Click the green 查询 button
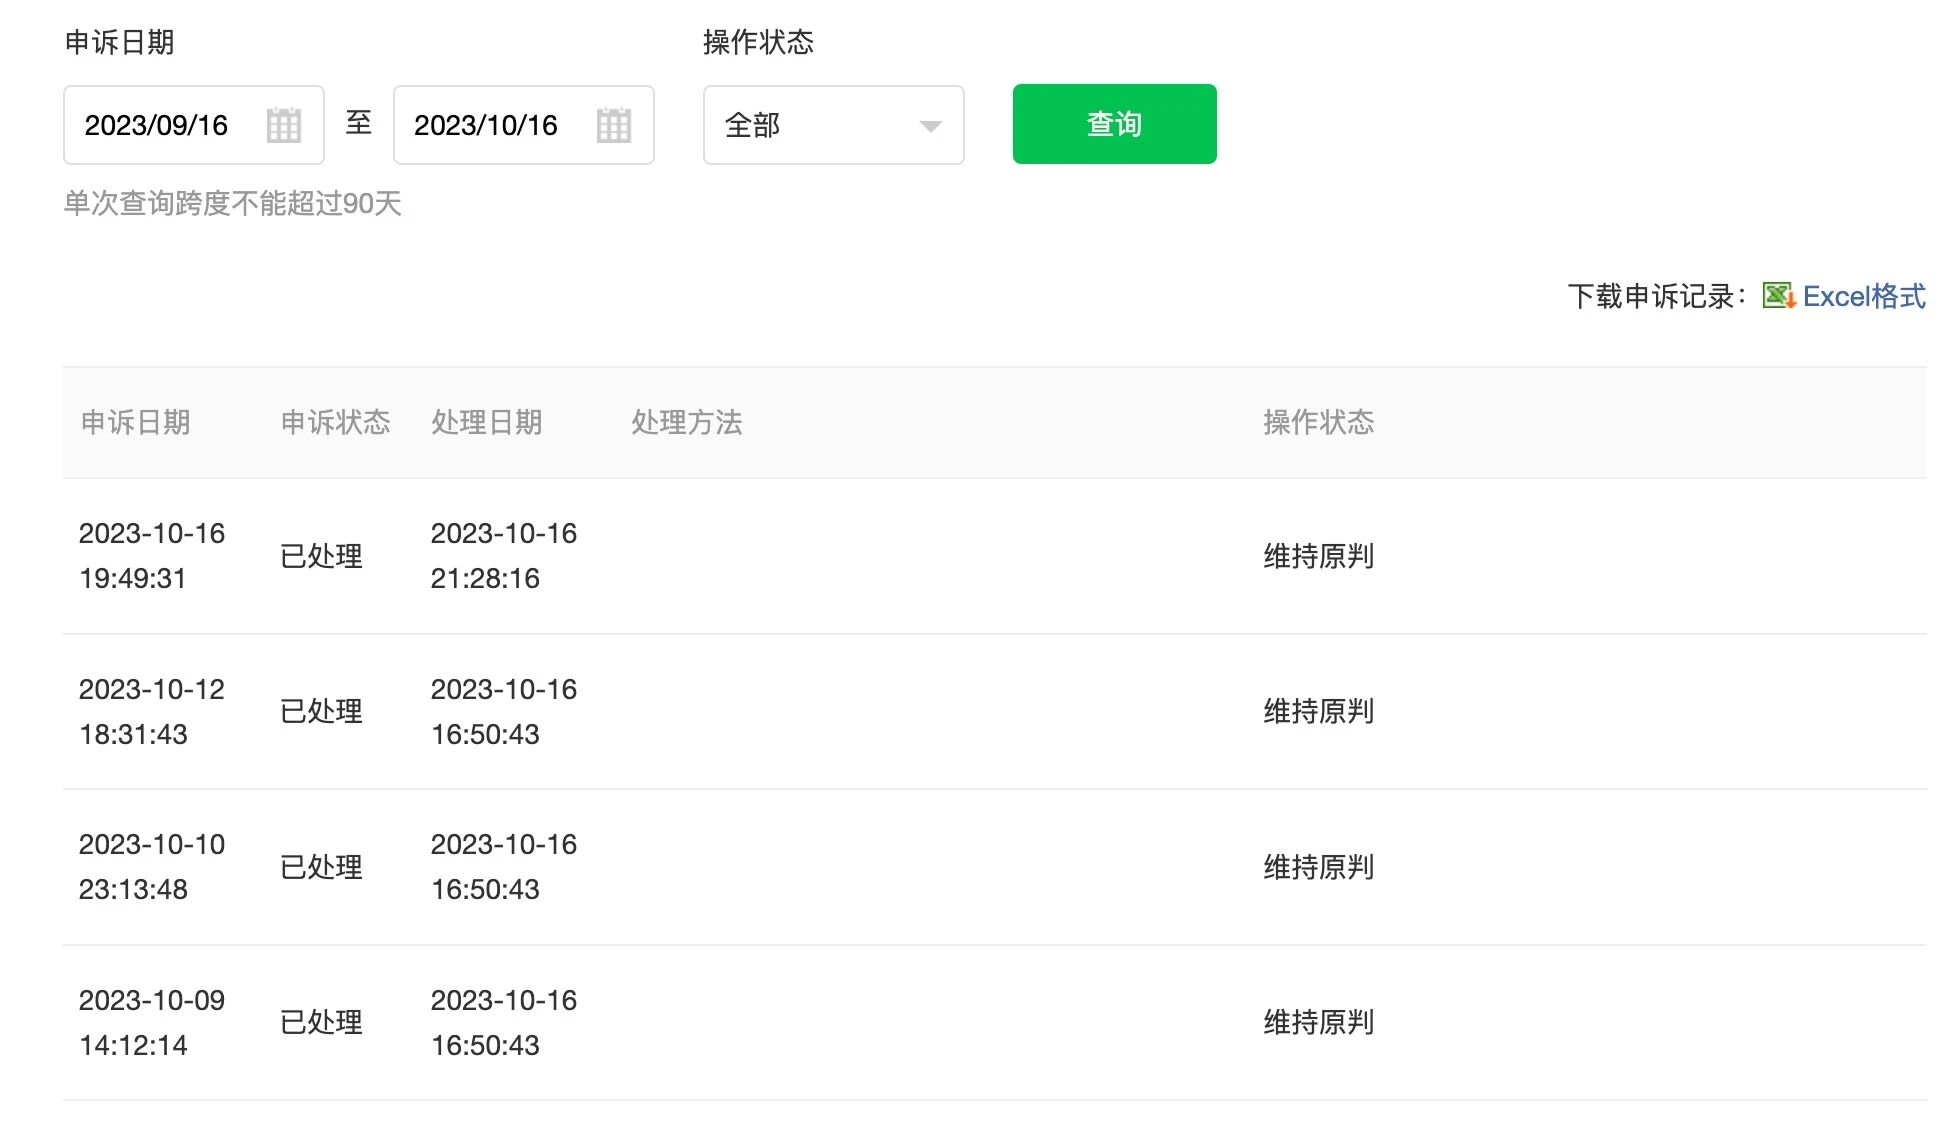The width and height of the screenshot is (1950, 1130). click(x=1114, y=124)
